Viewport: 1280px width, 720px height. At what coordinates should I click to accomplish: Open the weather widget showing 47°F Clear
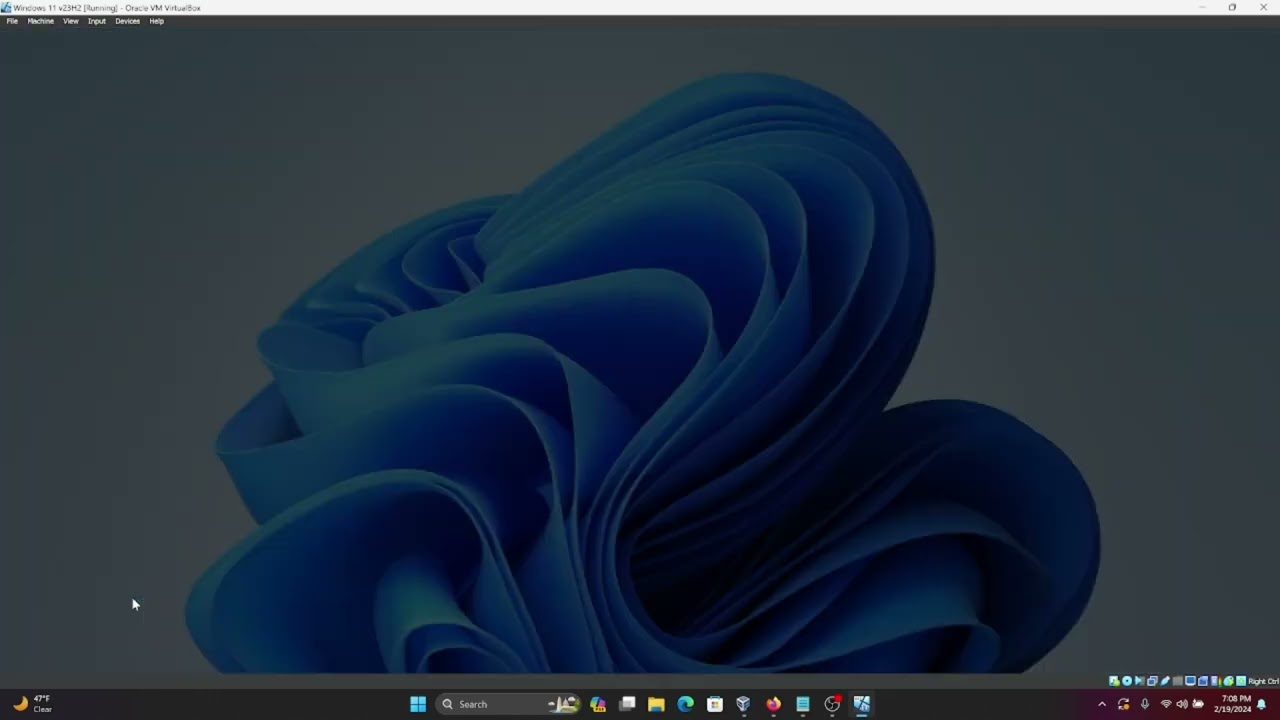[32, 704]
